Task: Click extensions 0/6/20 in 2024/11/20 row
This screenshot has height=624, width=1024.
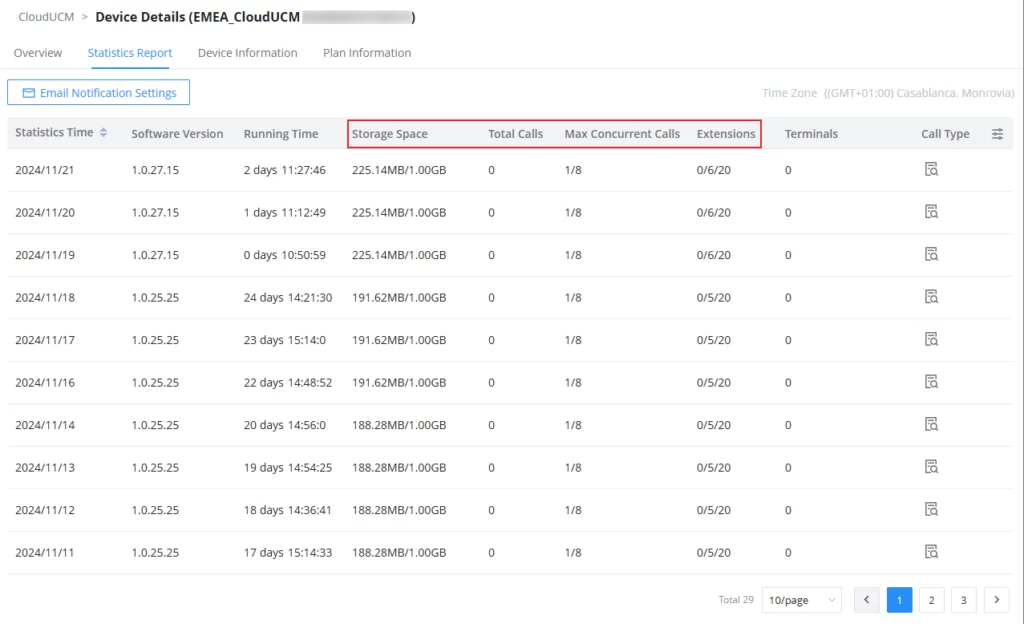Action: pos(713,212)
